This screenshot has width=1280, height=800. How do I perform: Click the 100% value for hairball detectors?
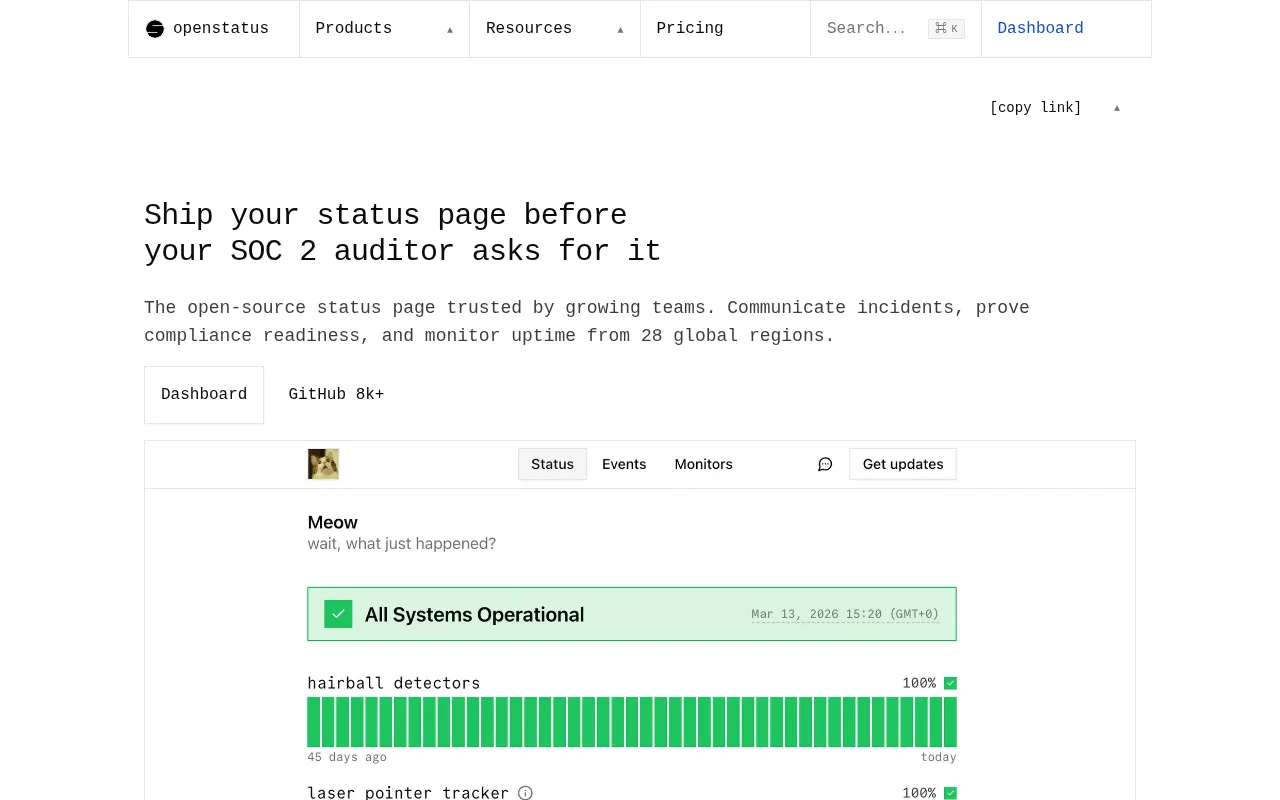pyautogui.click(x=919, y=683)
